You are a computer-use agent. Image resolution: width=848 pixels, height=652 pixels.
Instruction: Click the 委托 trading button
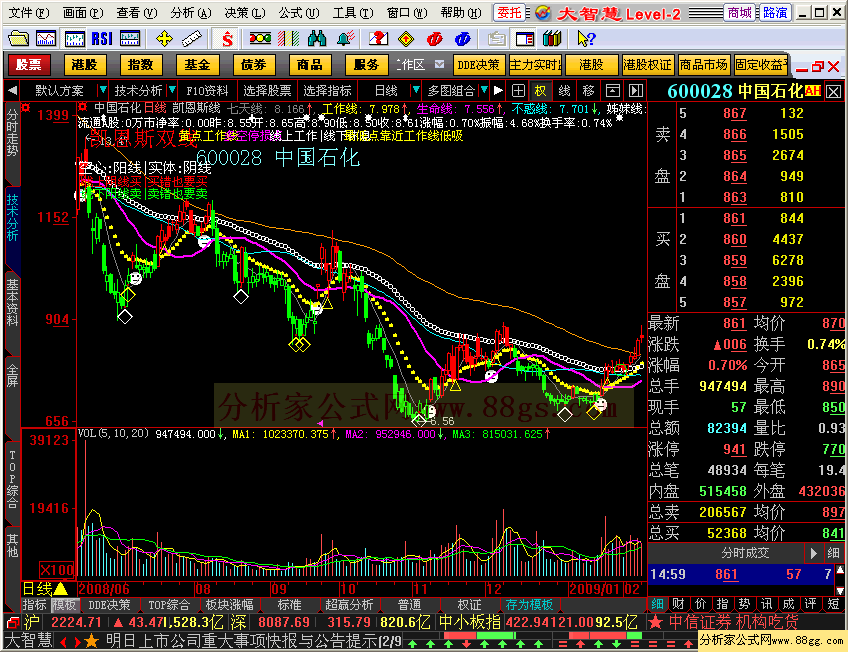509,12
